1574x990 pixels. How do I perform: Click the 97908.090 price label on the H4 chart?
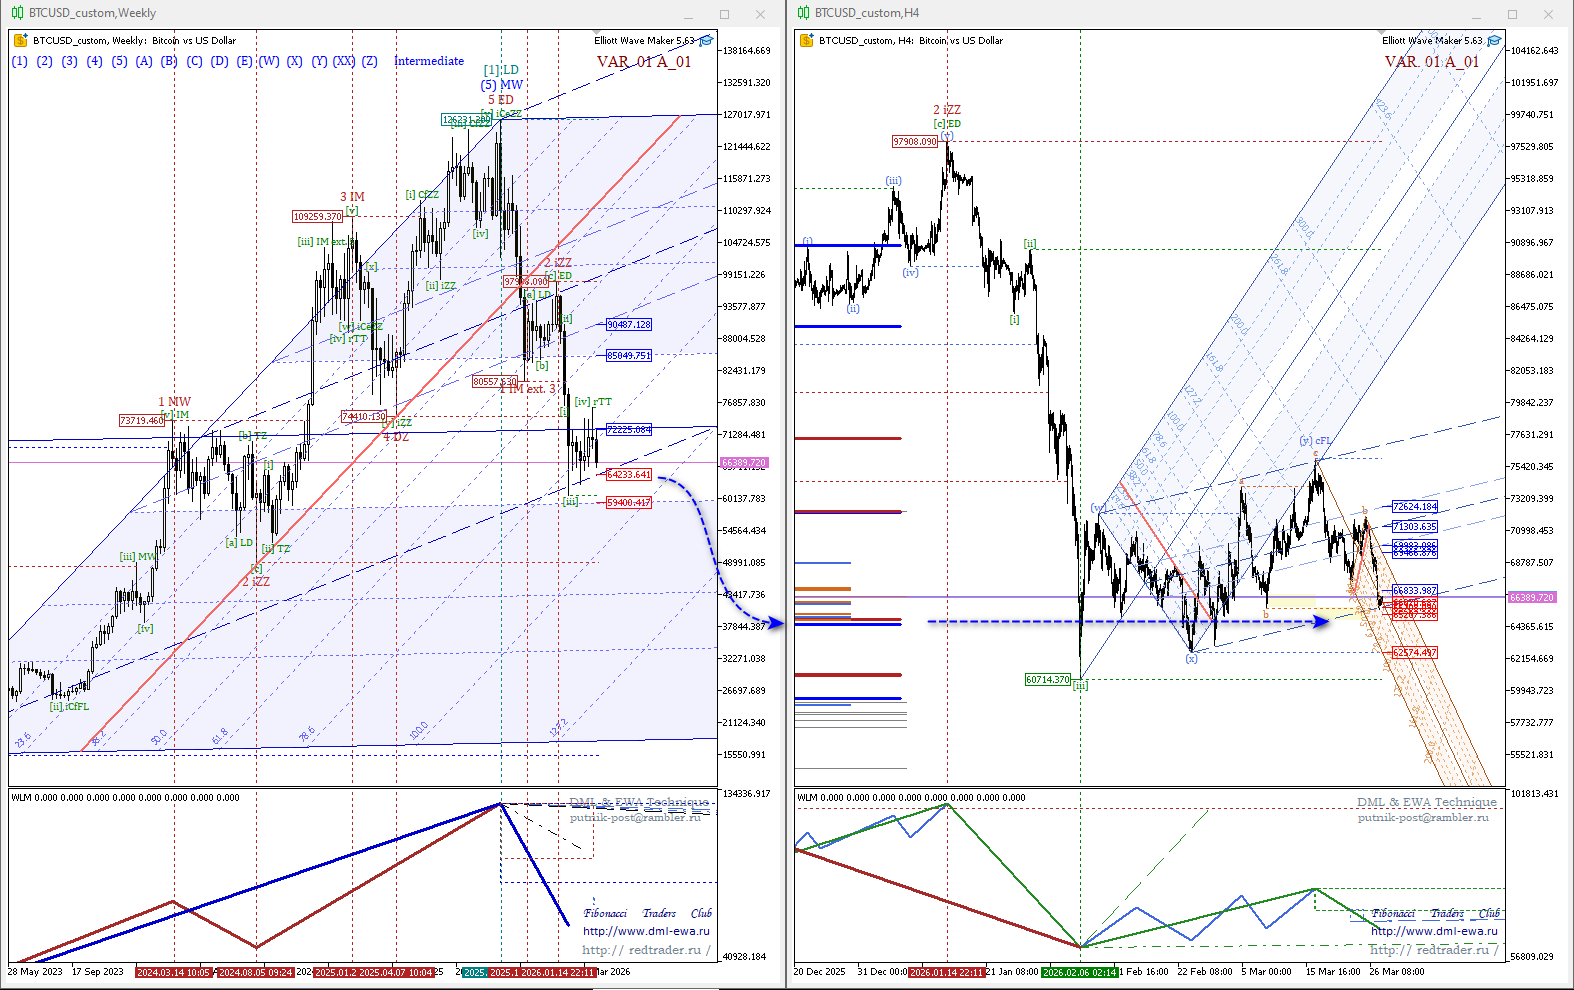(x=915, y=142)
